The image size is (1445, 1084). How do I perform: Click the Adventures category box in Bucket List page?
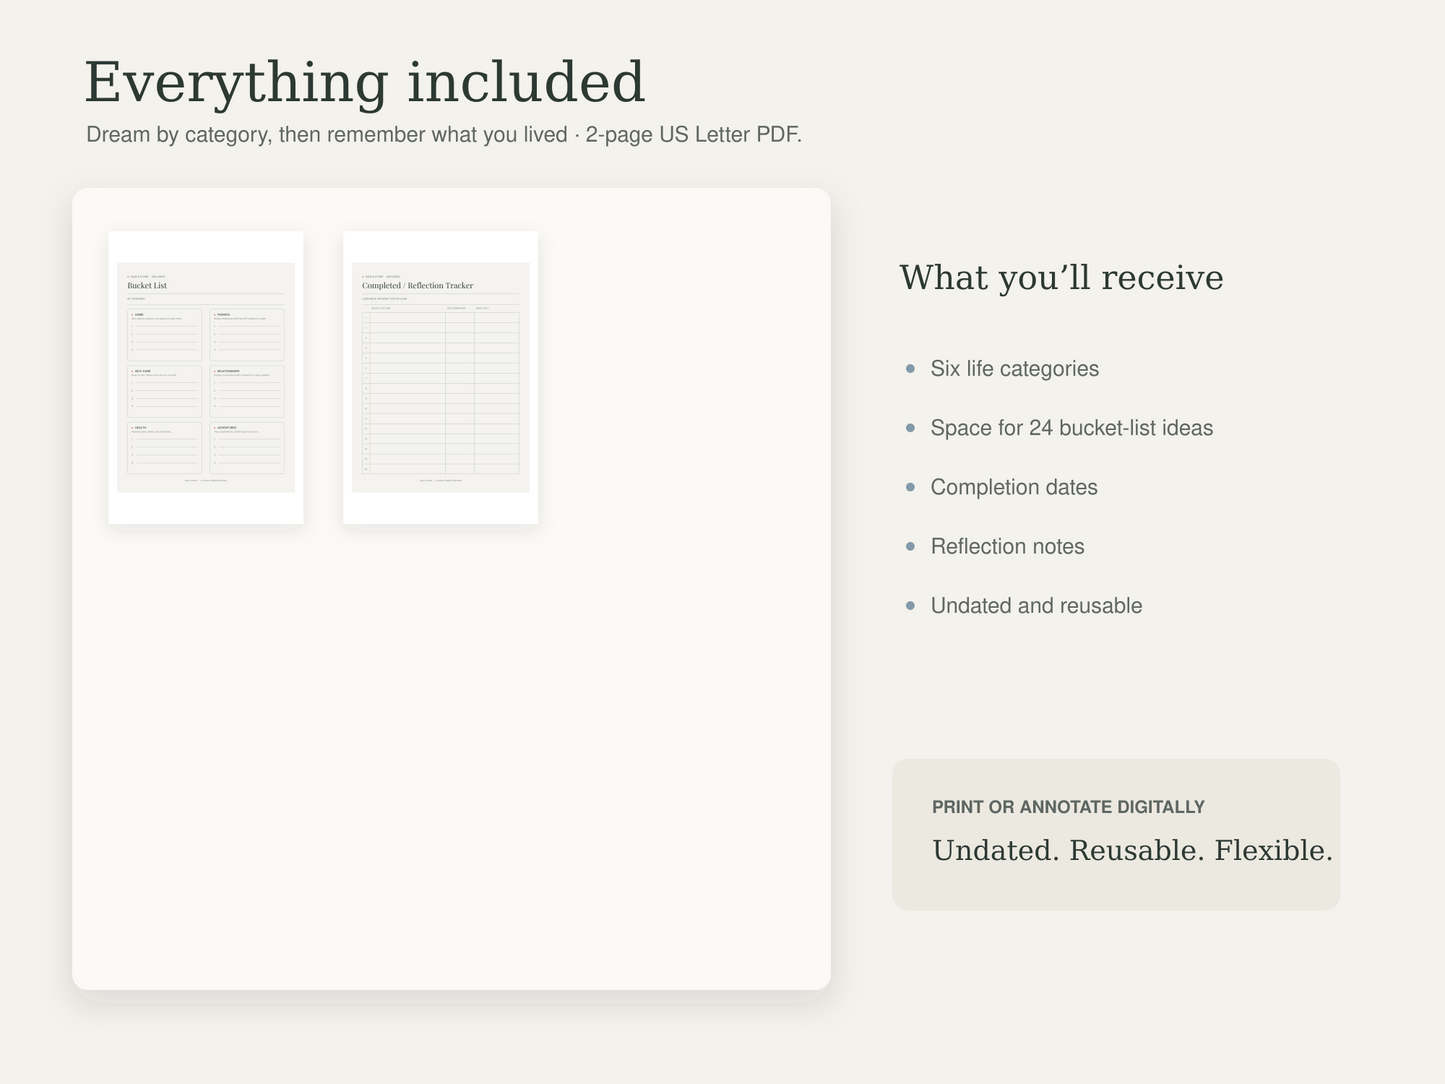(247, 448)
